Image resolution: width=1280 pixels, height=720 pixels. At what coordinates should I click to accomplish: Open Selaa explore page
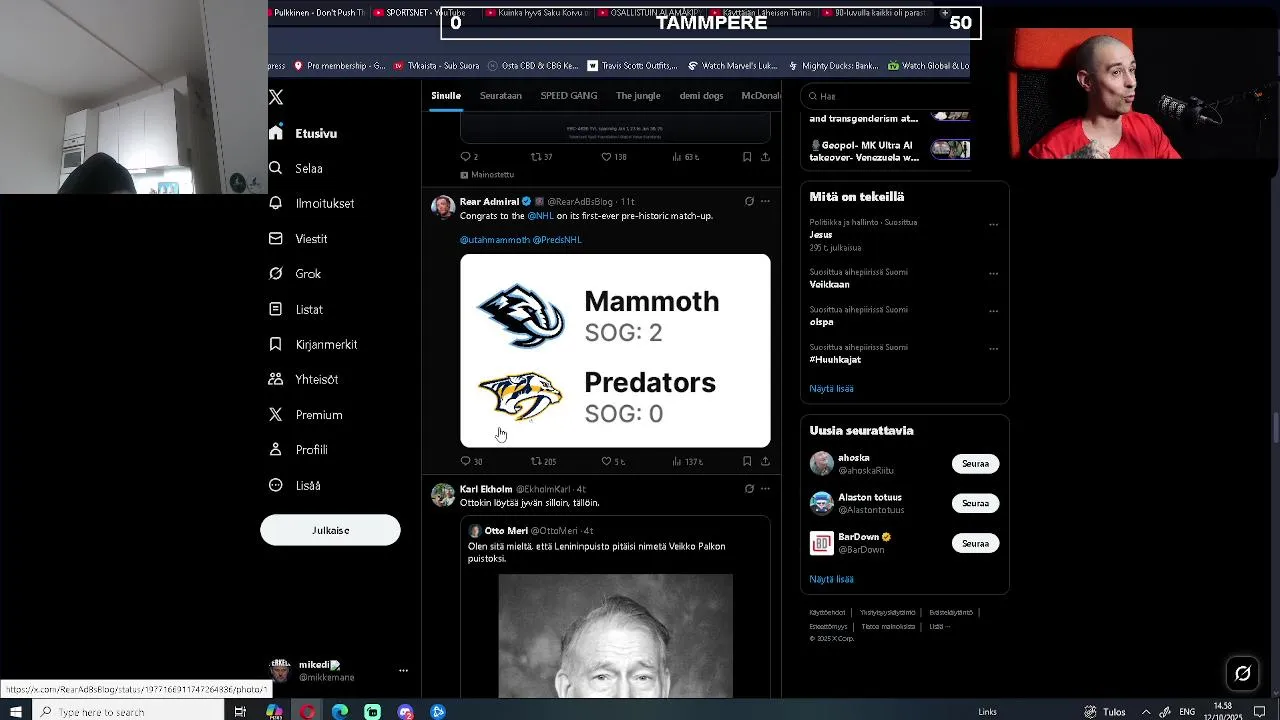click(296, 168)
